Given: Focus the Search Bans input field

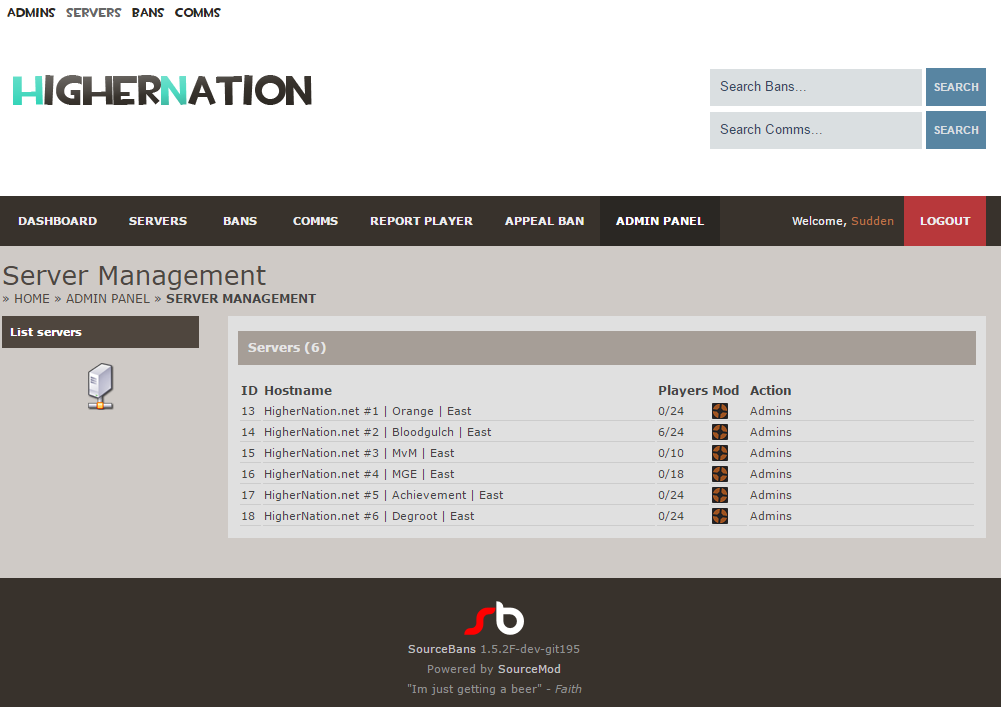Looking at the screenshot, I should 816,87.
